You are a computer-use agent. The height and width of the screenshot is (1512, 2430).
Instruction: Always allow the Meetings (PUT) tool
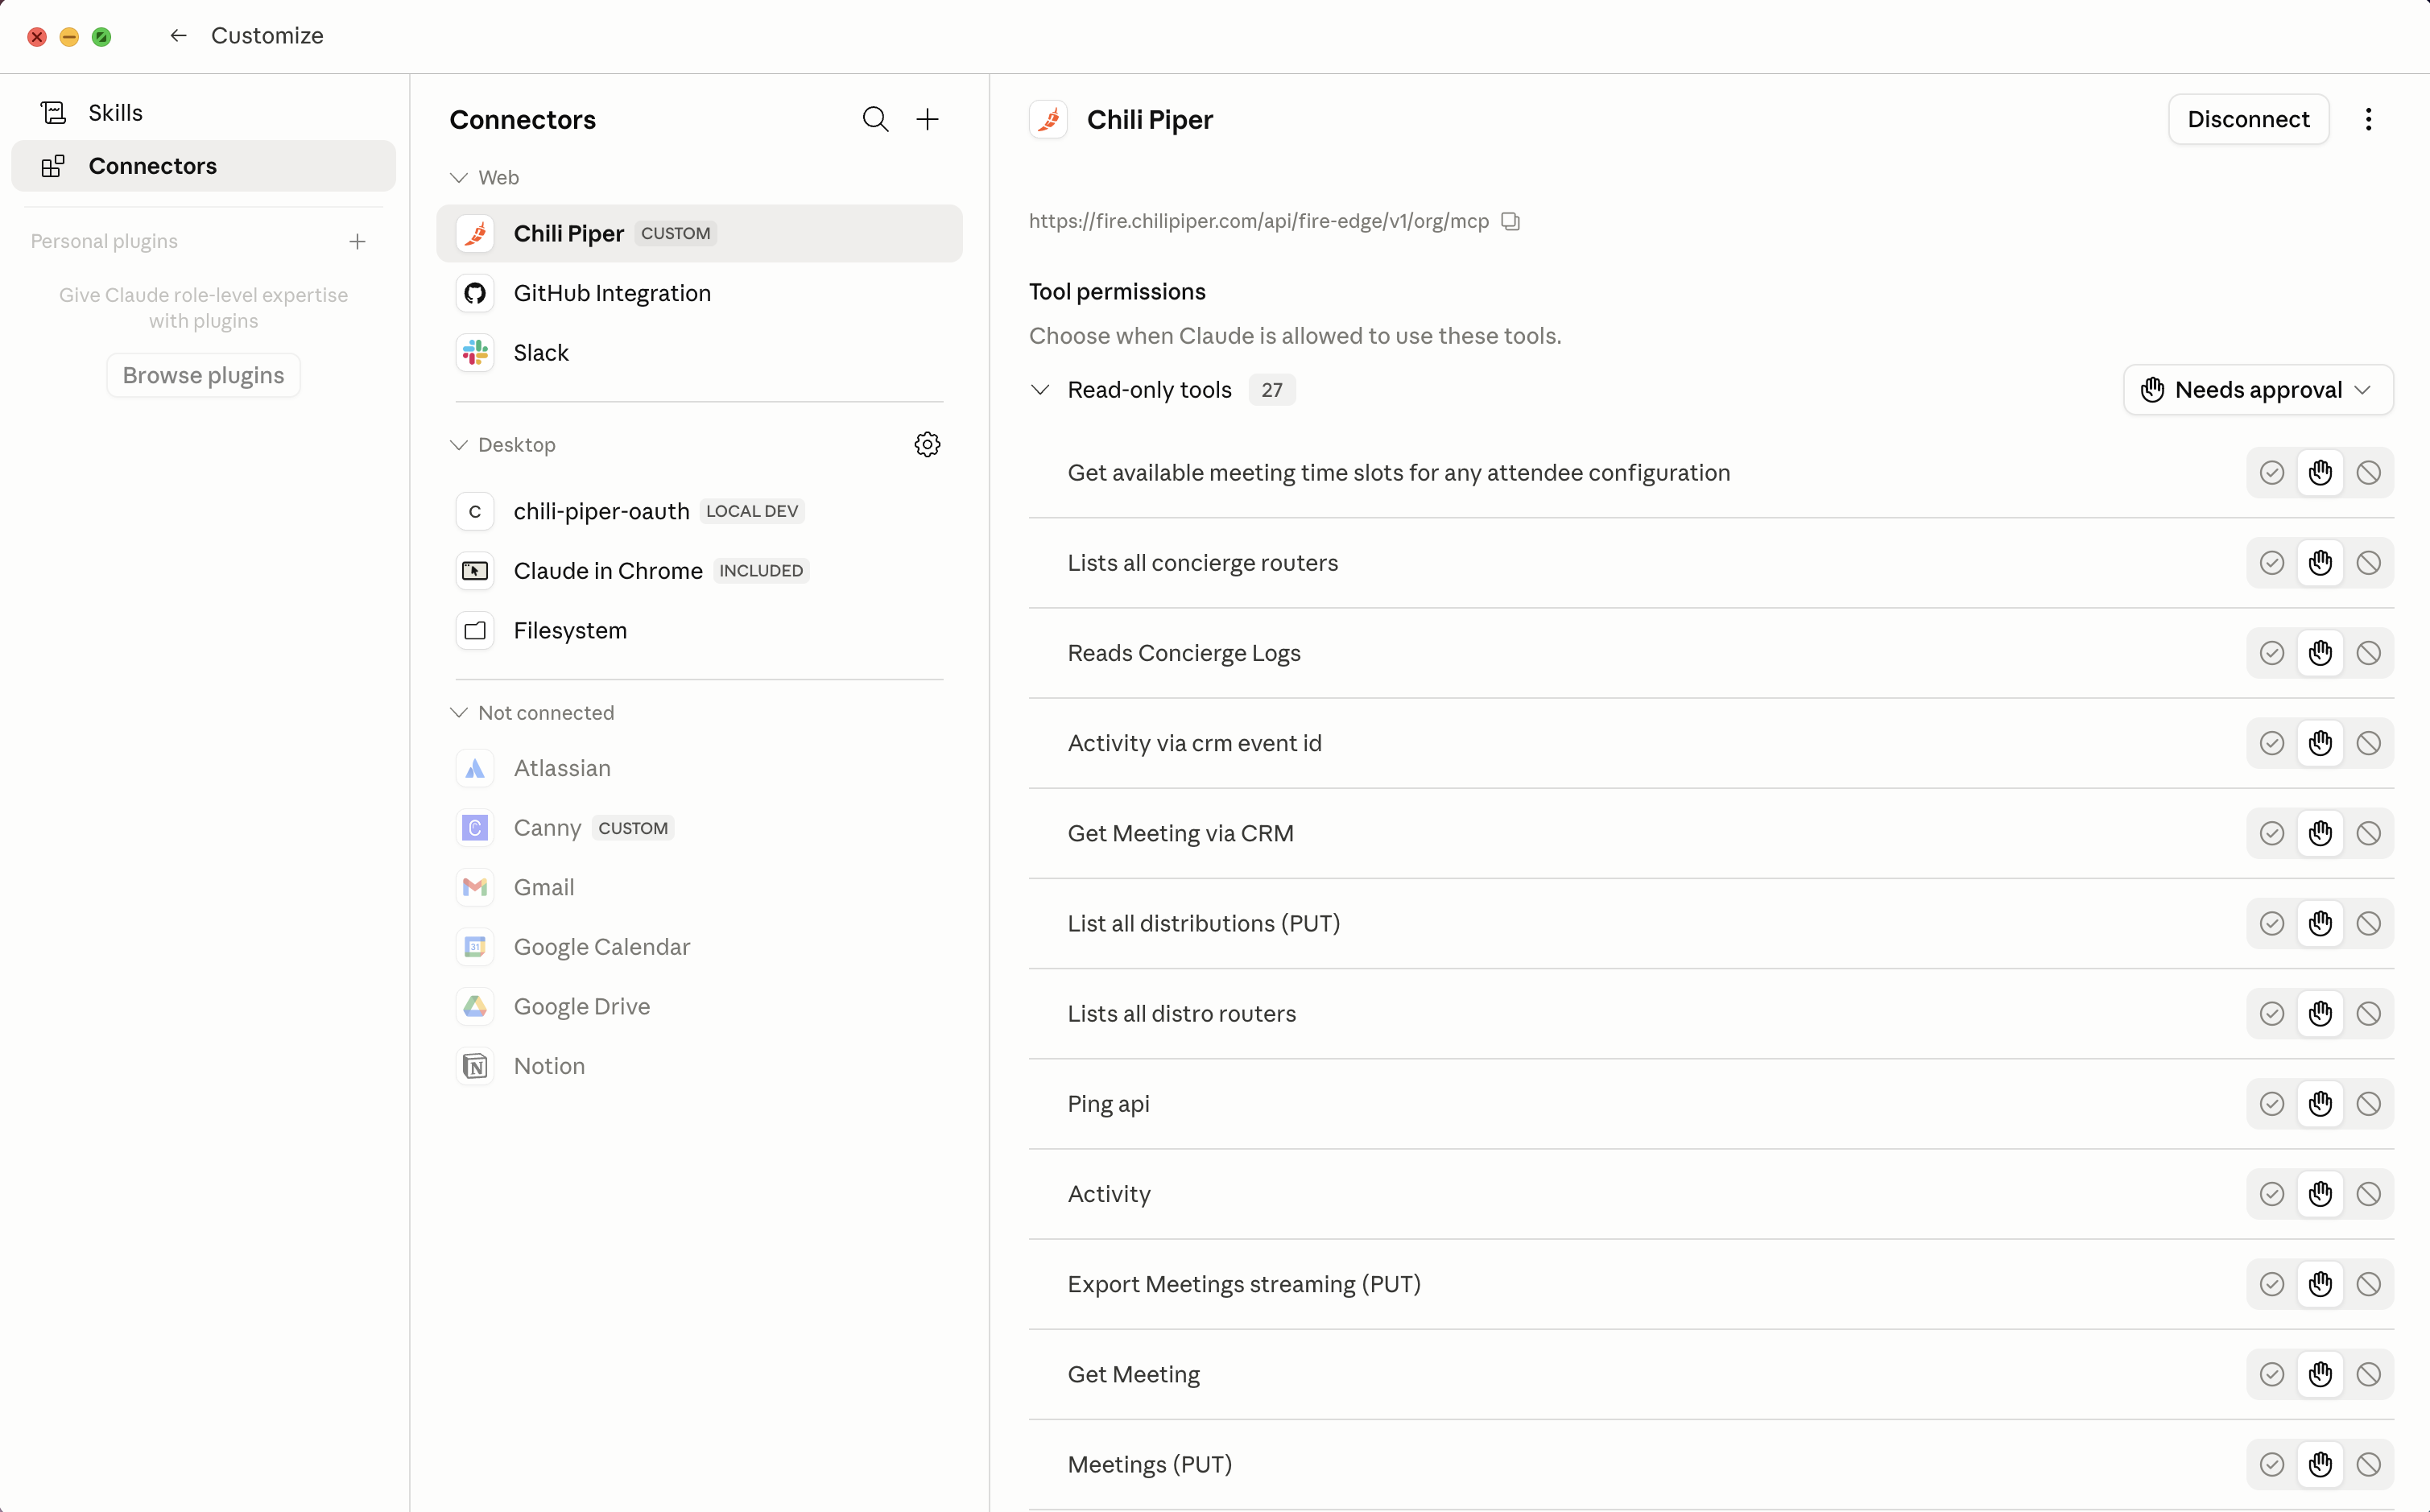(x=2272, y=1464)
